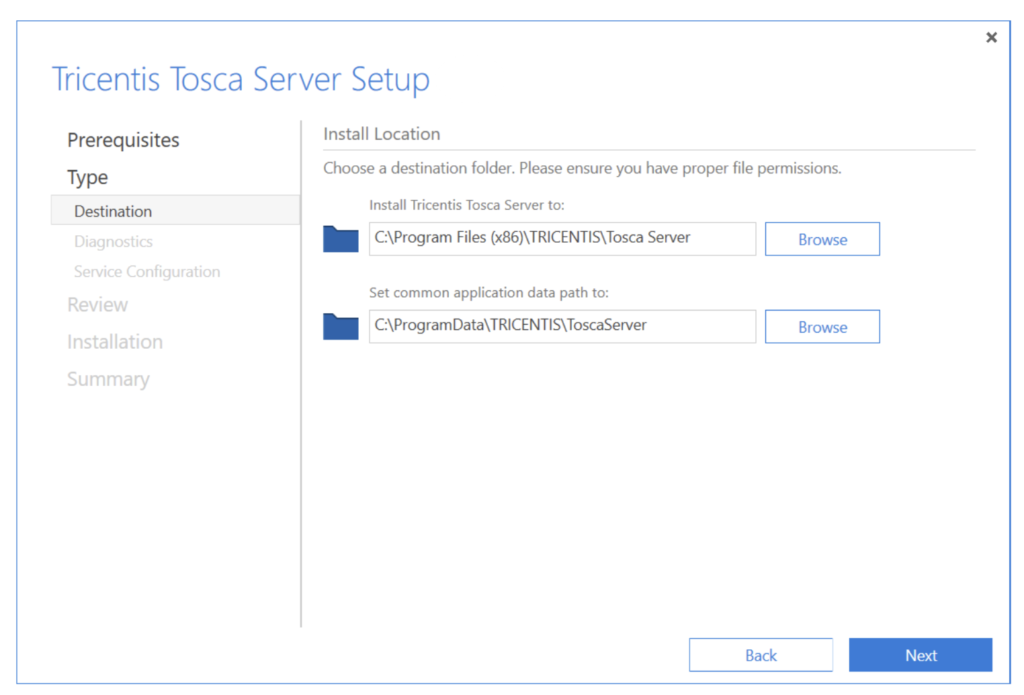Open the Diagnostics step in the sidebar
This screenshot has width=1024, height=695.
click(113, 241)
